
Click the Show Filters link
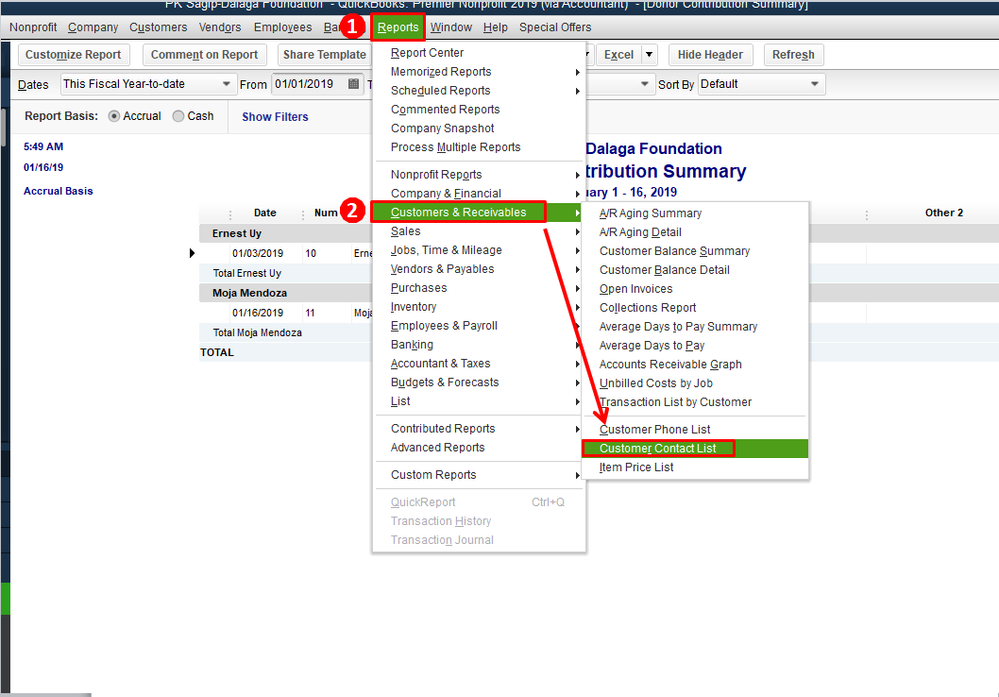coord(275,117)
